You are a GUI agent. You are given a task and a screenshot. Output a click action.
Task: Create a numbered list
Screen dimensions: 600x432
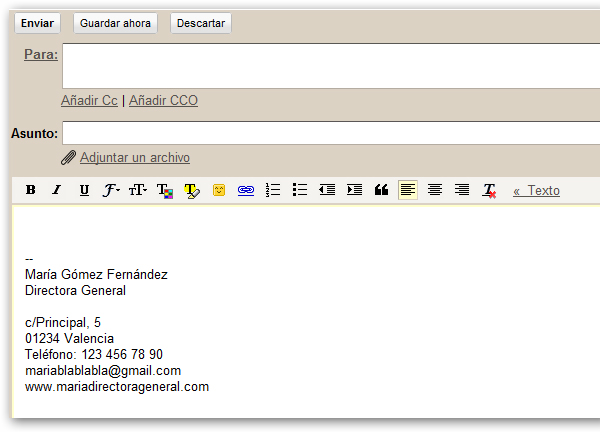(x=273, y=190)
